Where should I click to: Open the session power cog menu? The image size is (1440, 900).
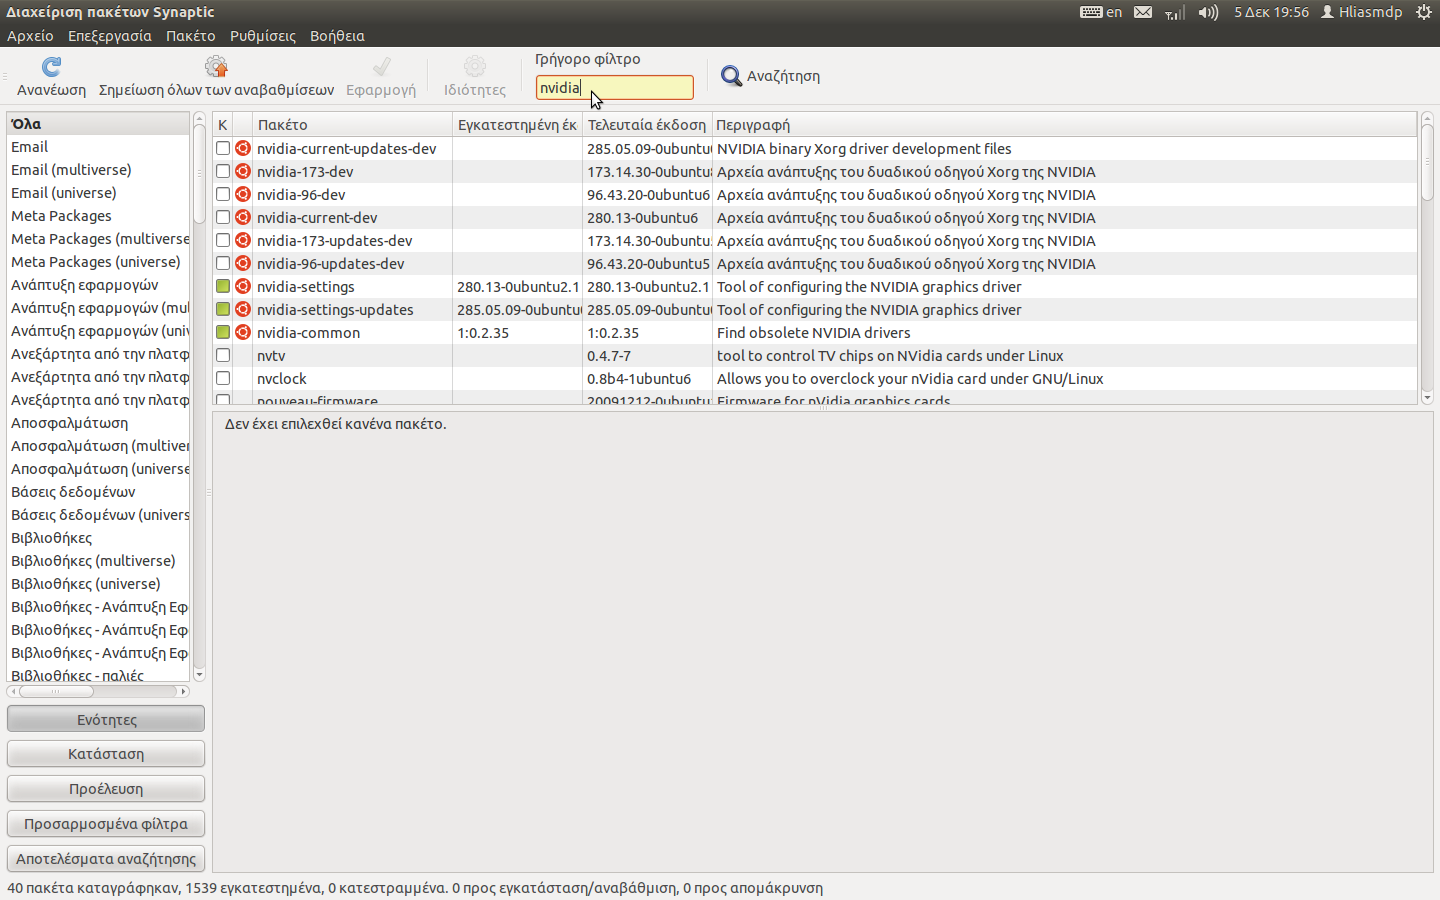click(1424, 12)
